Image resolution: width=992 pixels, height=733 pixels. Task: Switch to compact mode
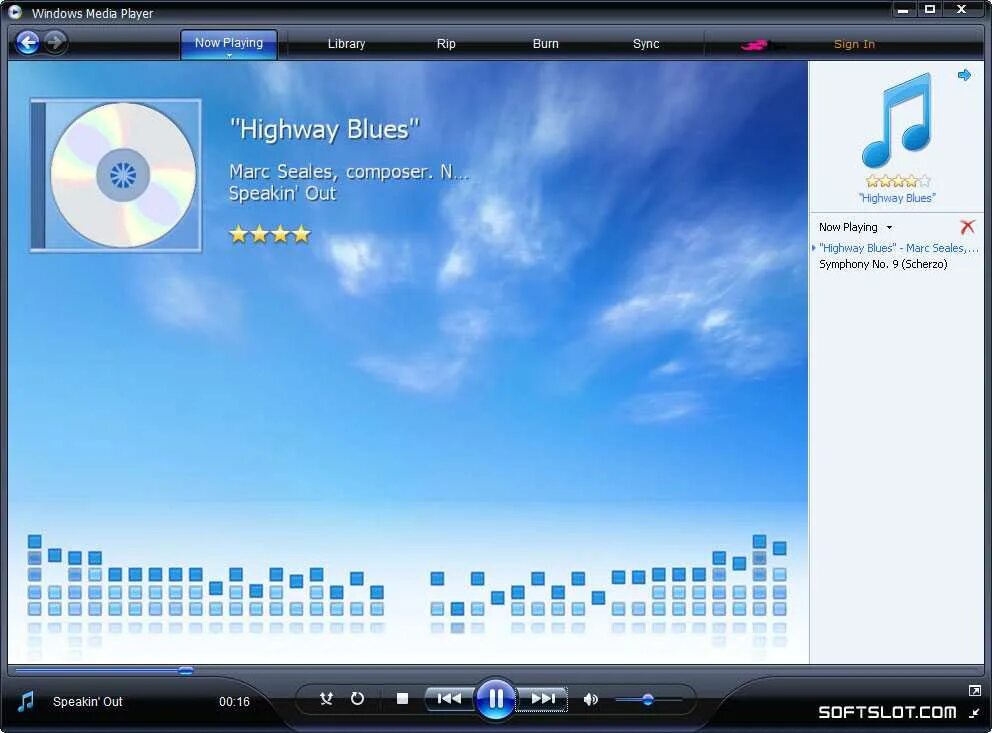pyautogui.click(x=974, y=713)
